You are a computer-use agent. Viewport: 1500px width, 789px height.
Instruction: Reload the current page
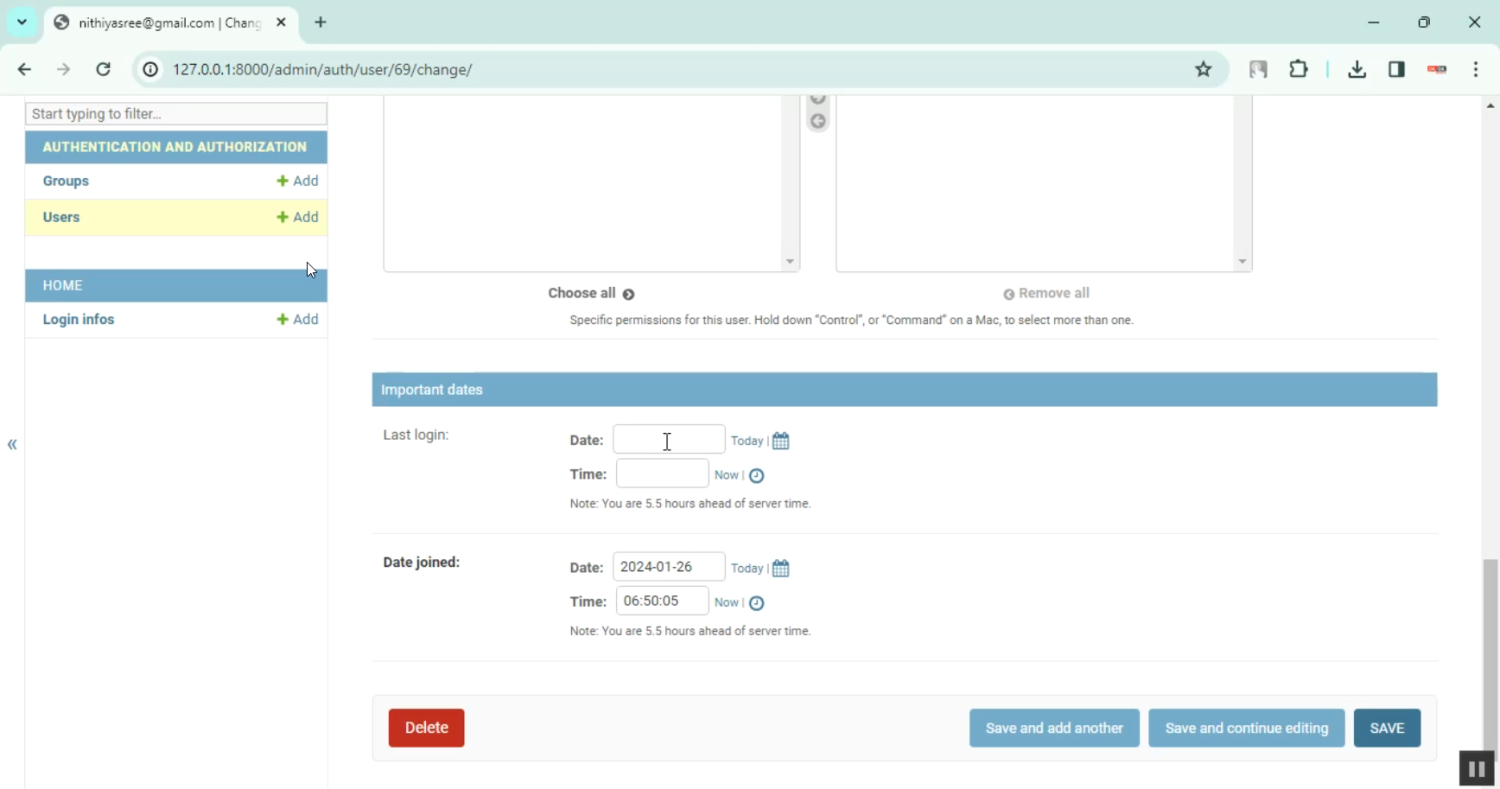103,69
